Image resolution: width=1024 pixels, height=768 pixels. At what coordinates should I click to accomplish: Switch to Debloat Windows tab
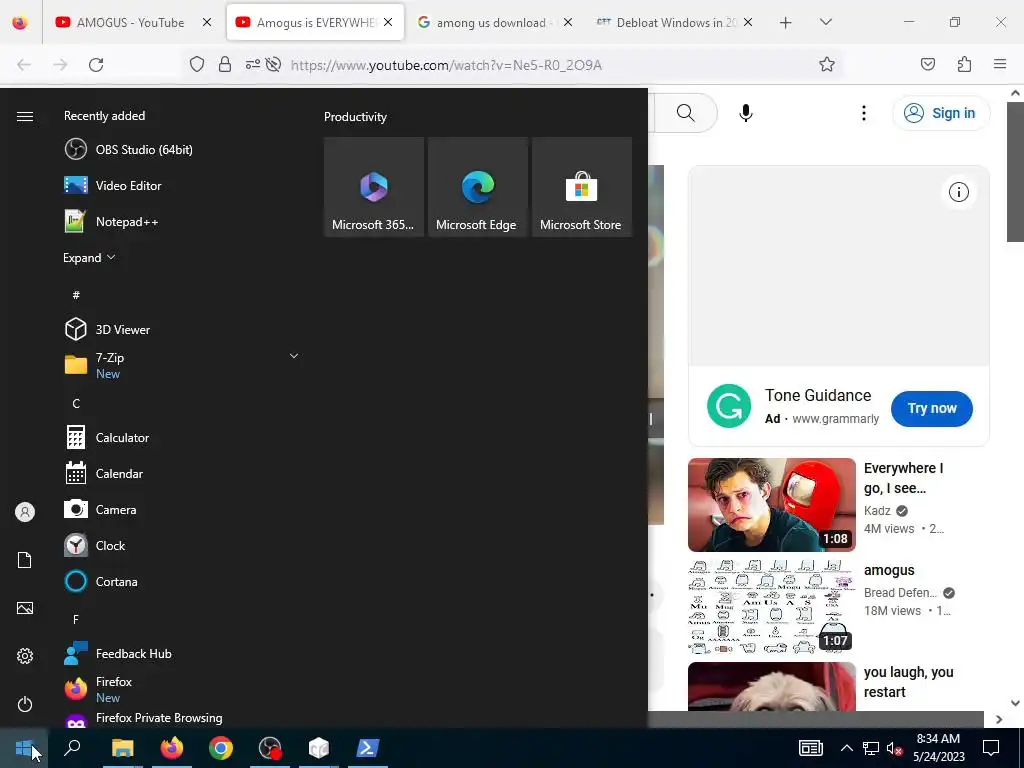(676, 22)
